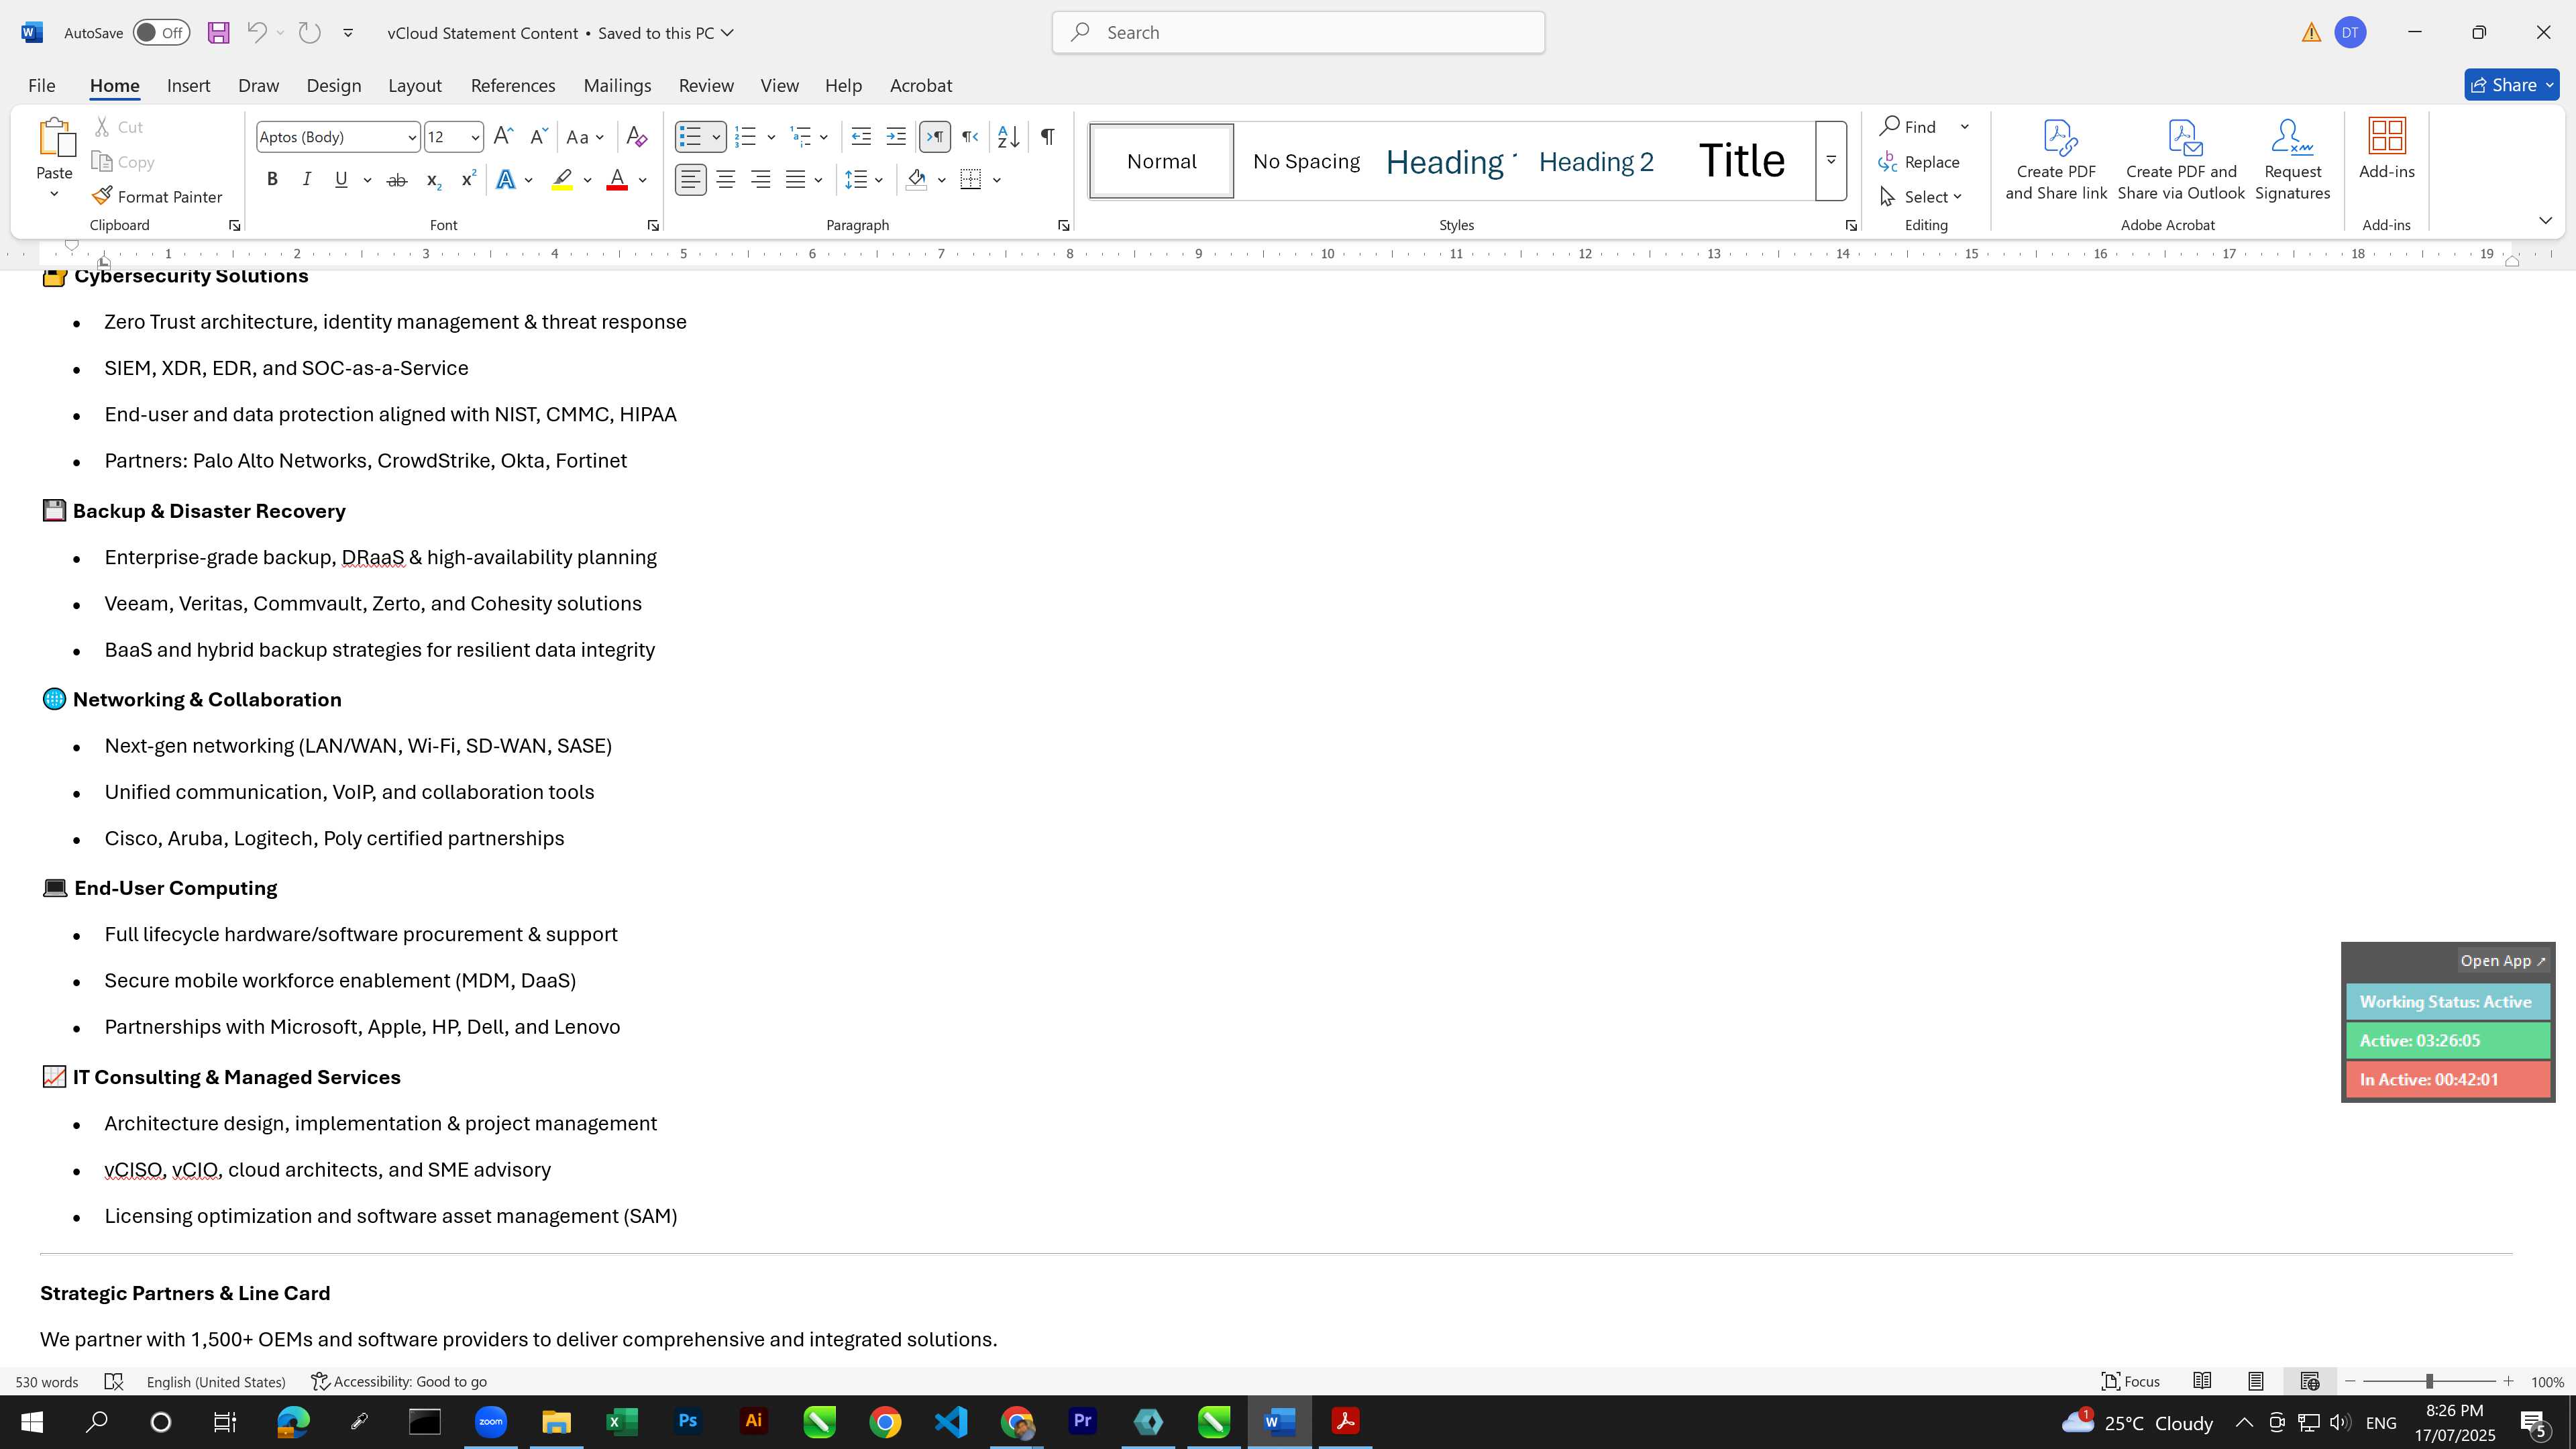Align the paragraph to the right
Screen dimensions: 2576x1449
coord(761,180)
